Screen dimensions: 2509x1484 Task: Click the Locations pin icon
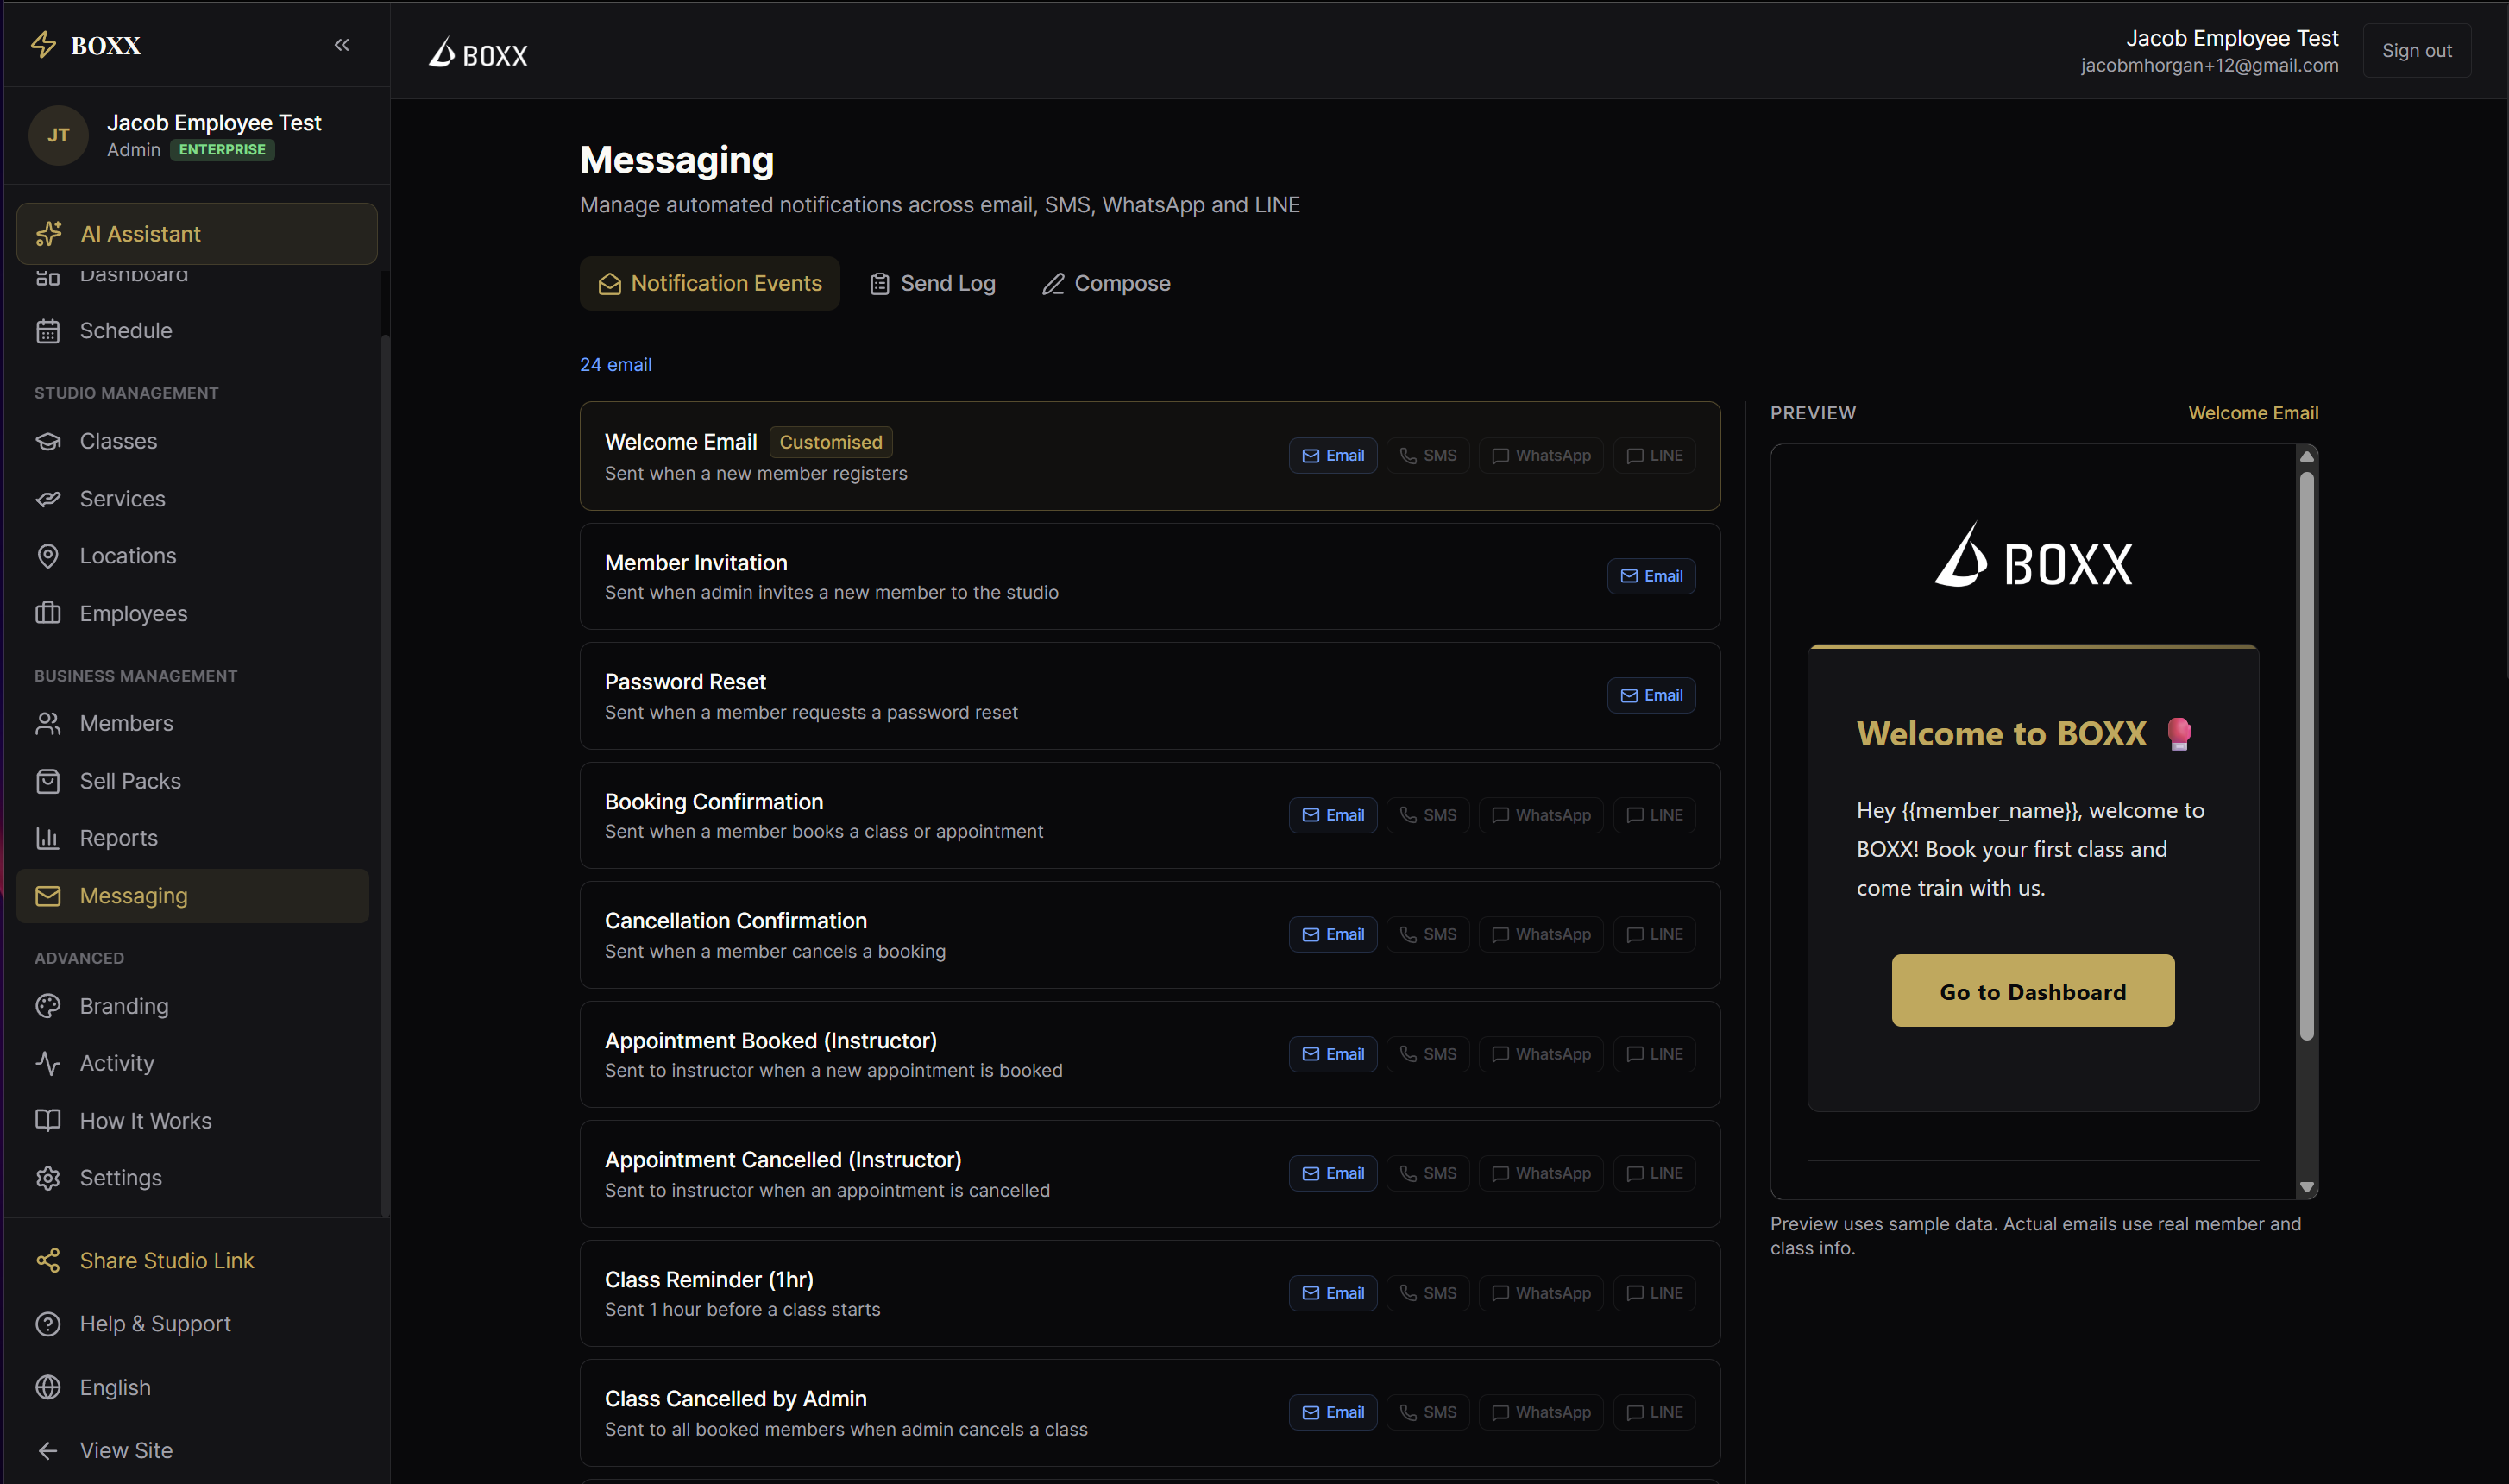(x=48, y=556)
